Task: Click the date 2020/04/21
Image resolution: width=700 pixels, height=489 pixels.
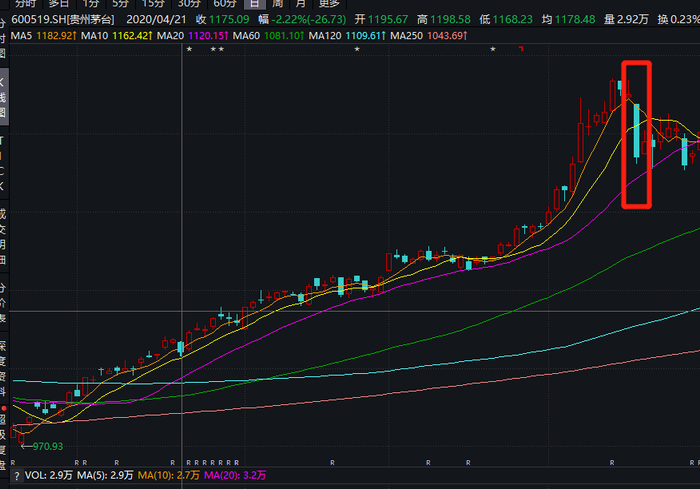Action: coord(156,20)
